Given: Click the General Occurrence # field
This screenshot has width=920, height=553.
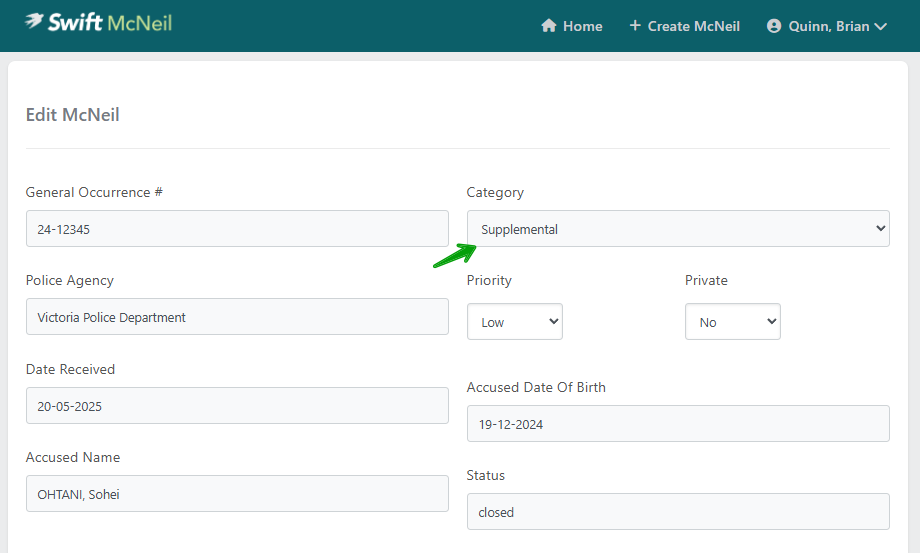Looking at the screenshot, I should coord(237,229).
